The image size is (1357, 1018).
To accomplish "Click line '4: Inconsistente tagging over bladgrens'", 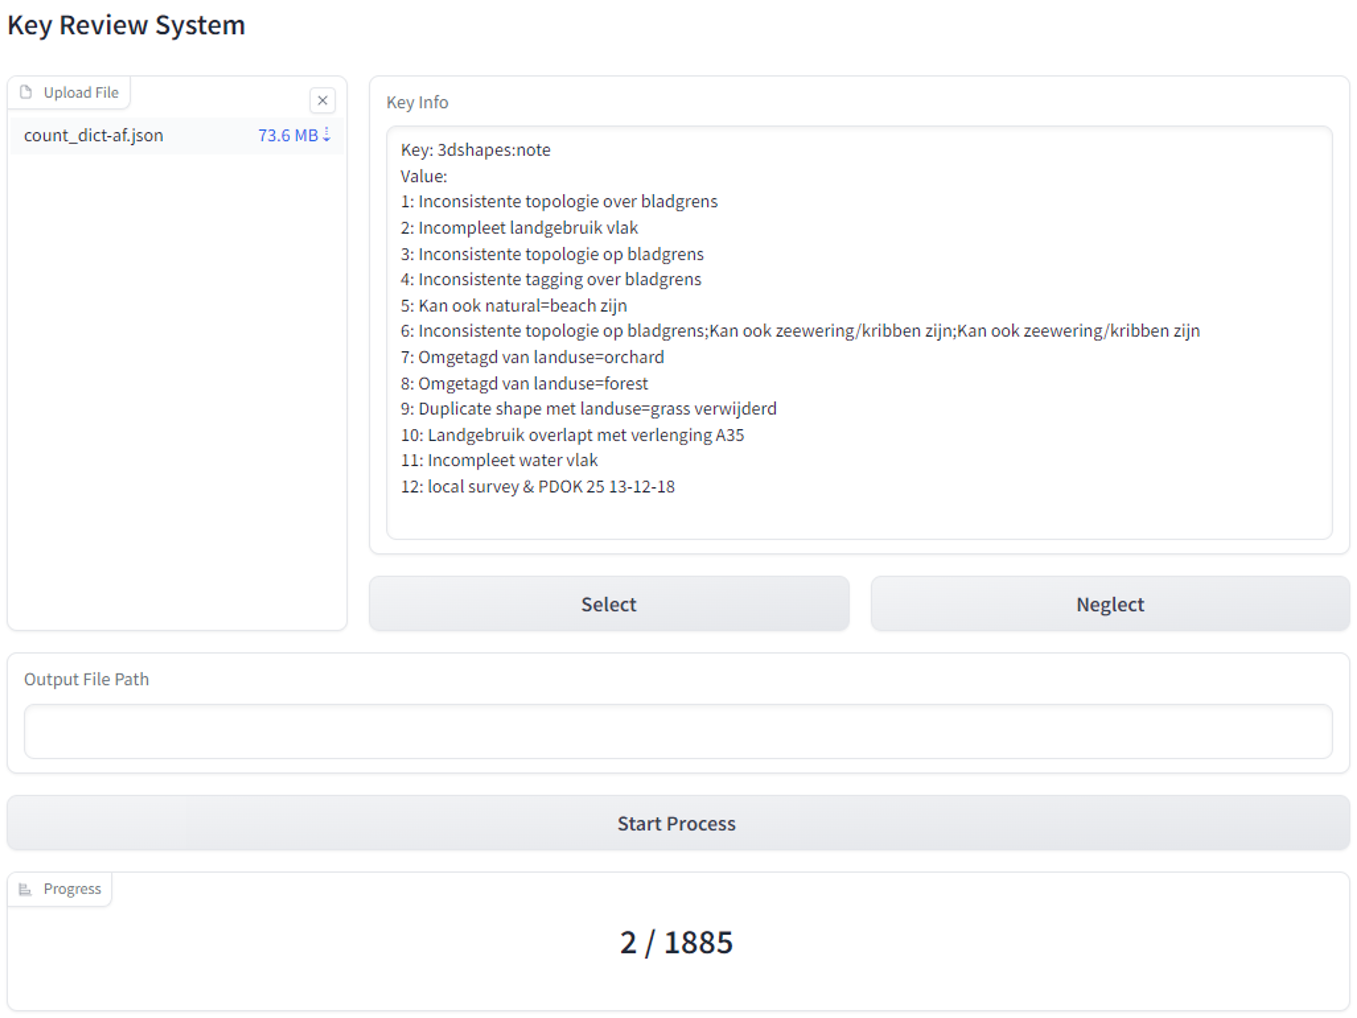I will pyautogui.click(x=551, y=279).
